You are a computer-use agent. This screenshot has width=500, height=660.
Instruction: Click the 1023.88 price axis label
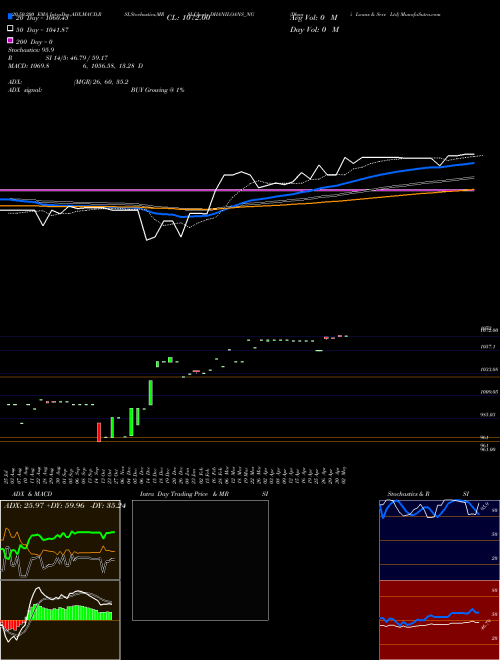pos(489,369)
